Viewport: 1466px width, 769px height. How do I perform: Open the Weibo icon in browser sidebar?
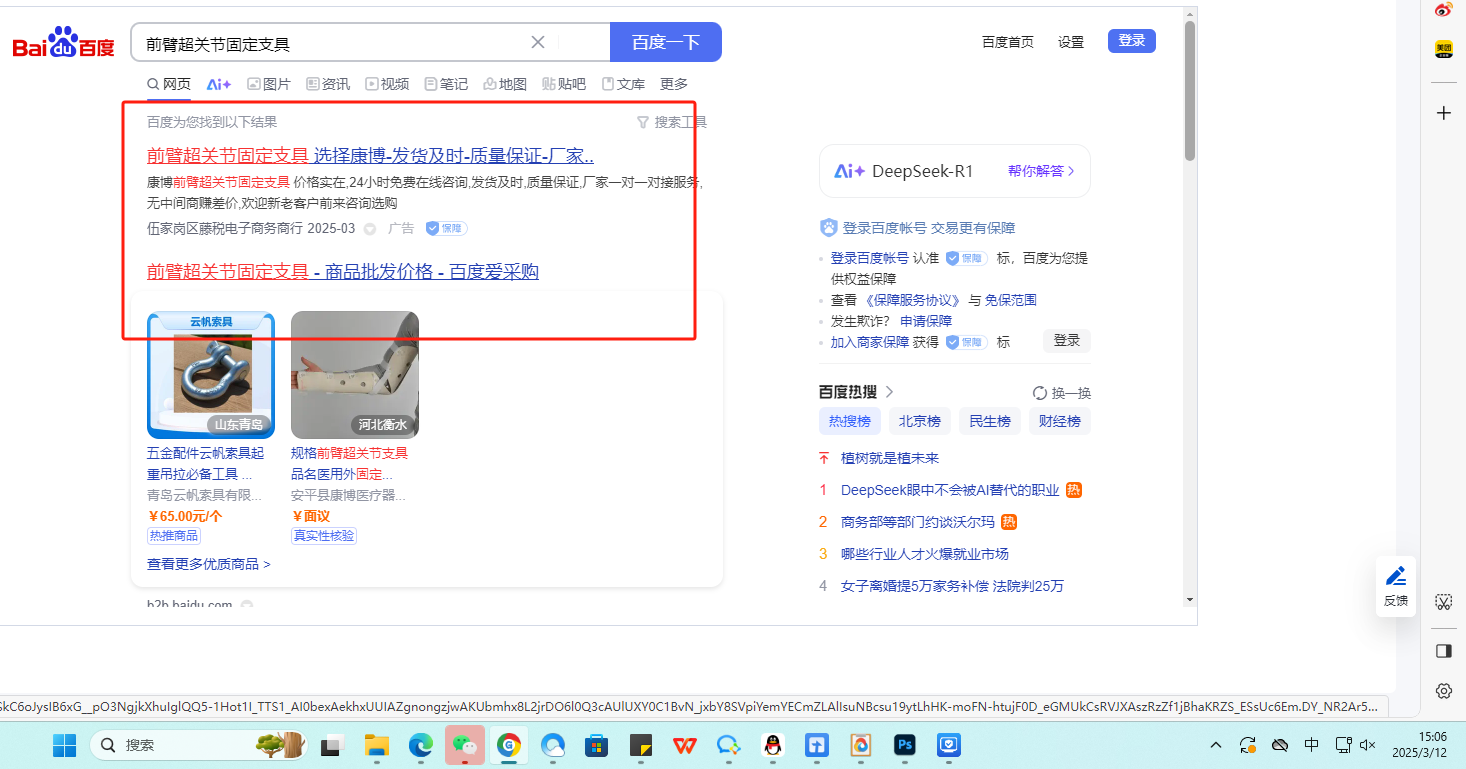1443,11
